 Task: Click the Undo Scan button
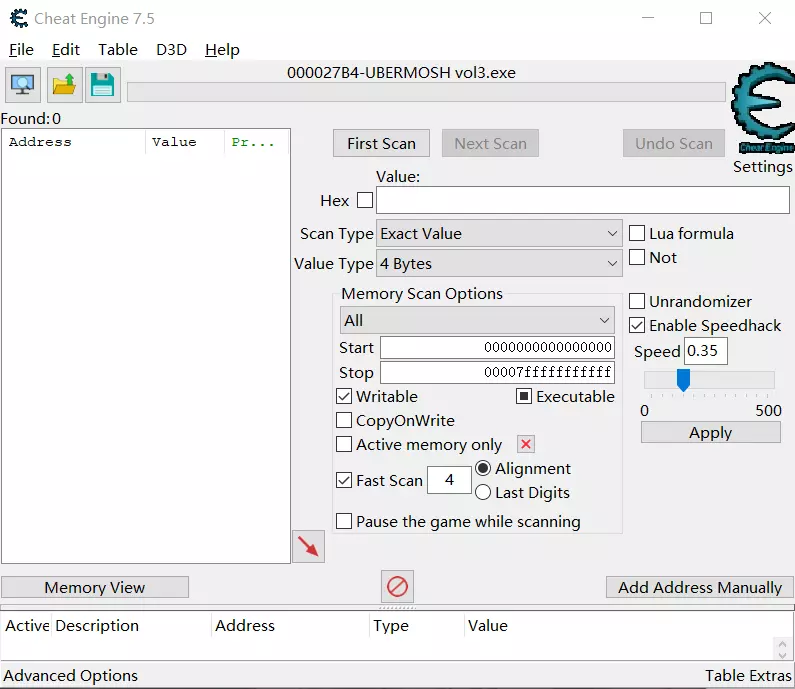pyautogui.click(x=674, y=143)
